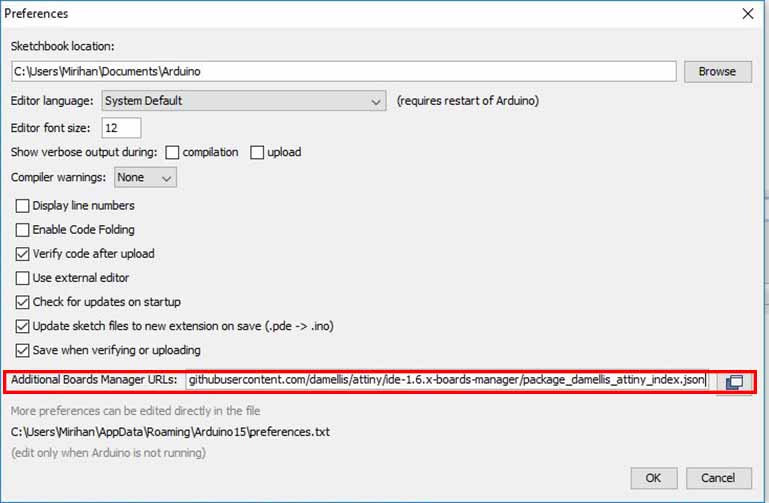This screenshot has width=769, height=503.
Task: Turn on Display line numbers
Action: click(x=23, y=206)
